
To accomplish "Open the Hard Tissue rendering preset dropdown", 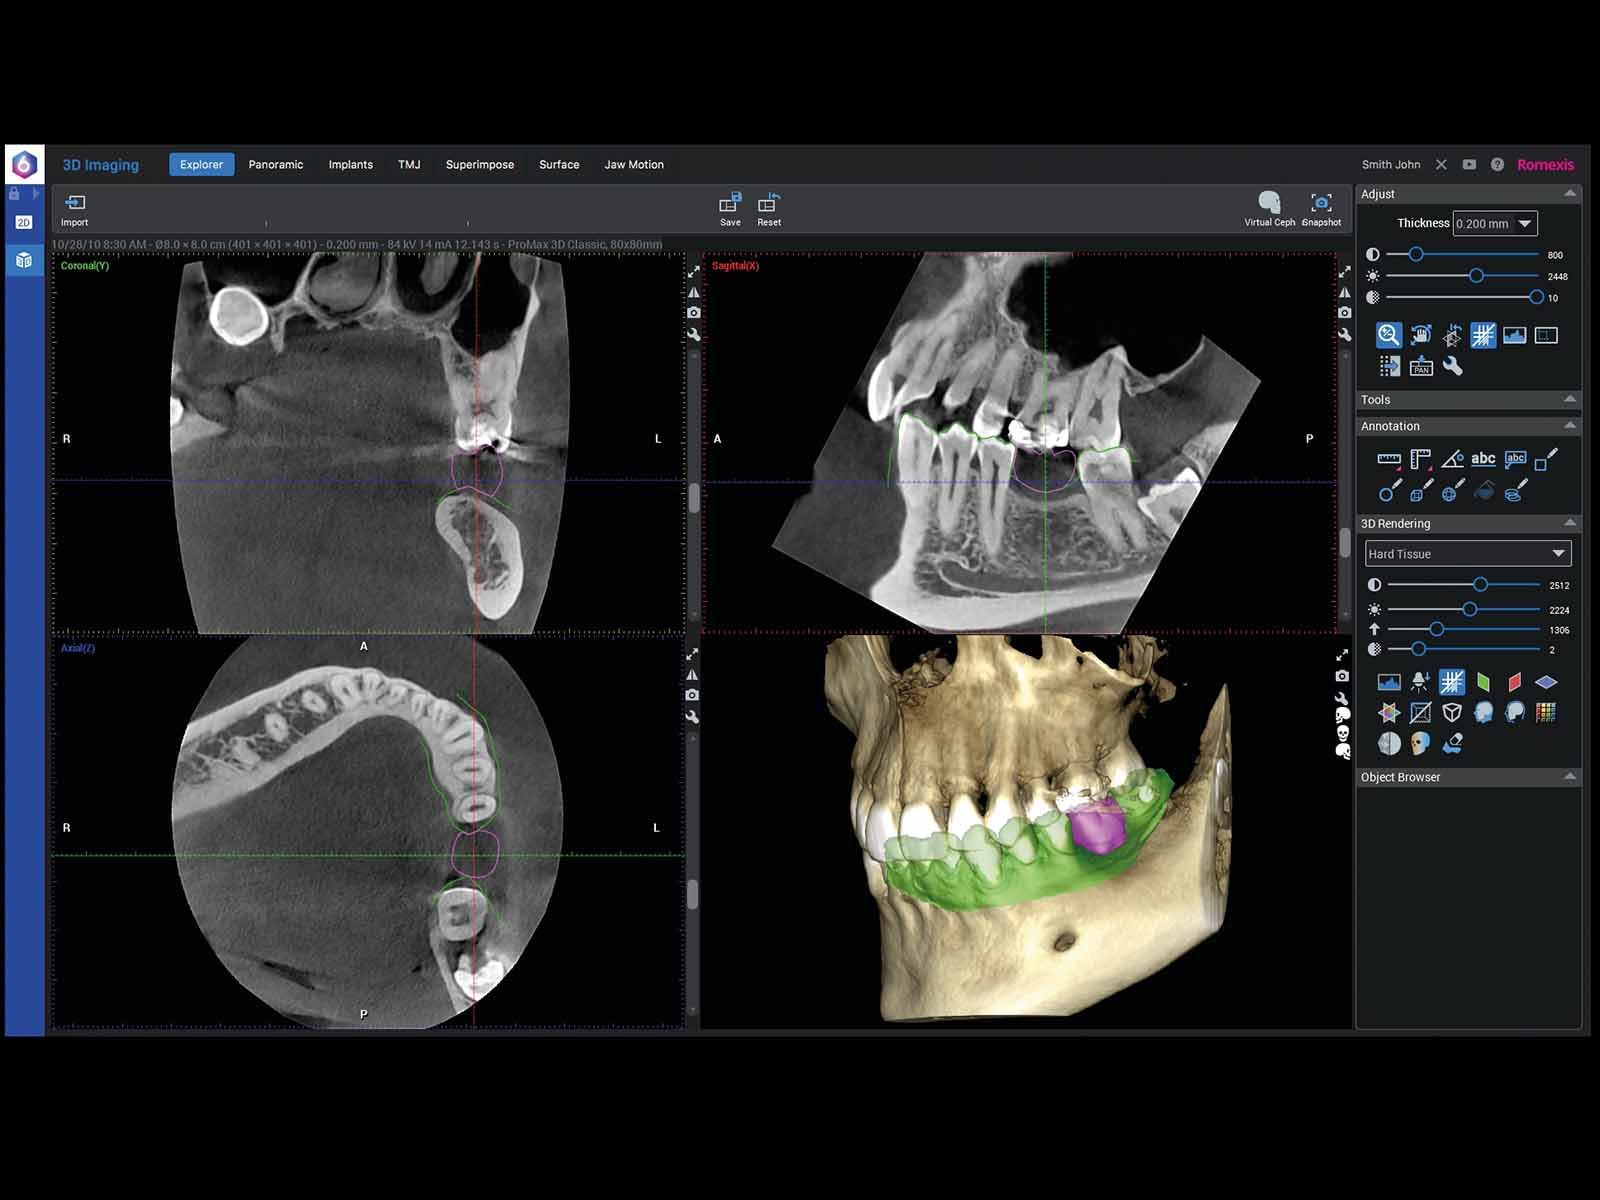I will click(1468, 553).
